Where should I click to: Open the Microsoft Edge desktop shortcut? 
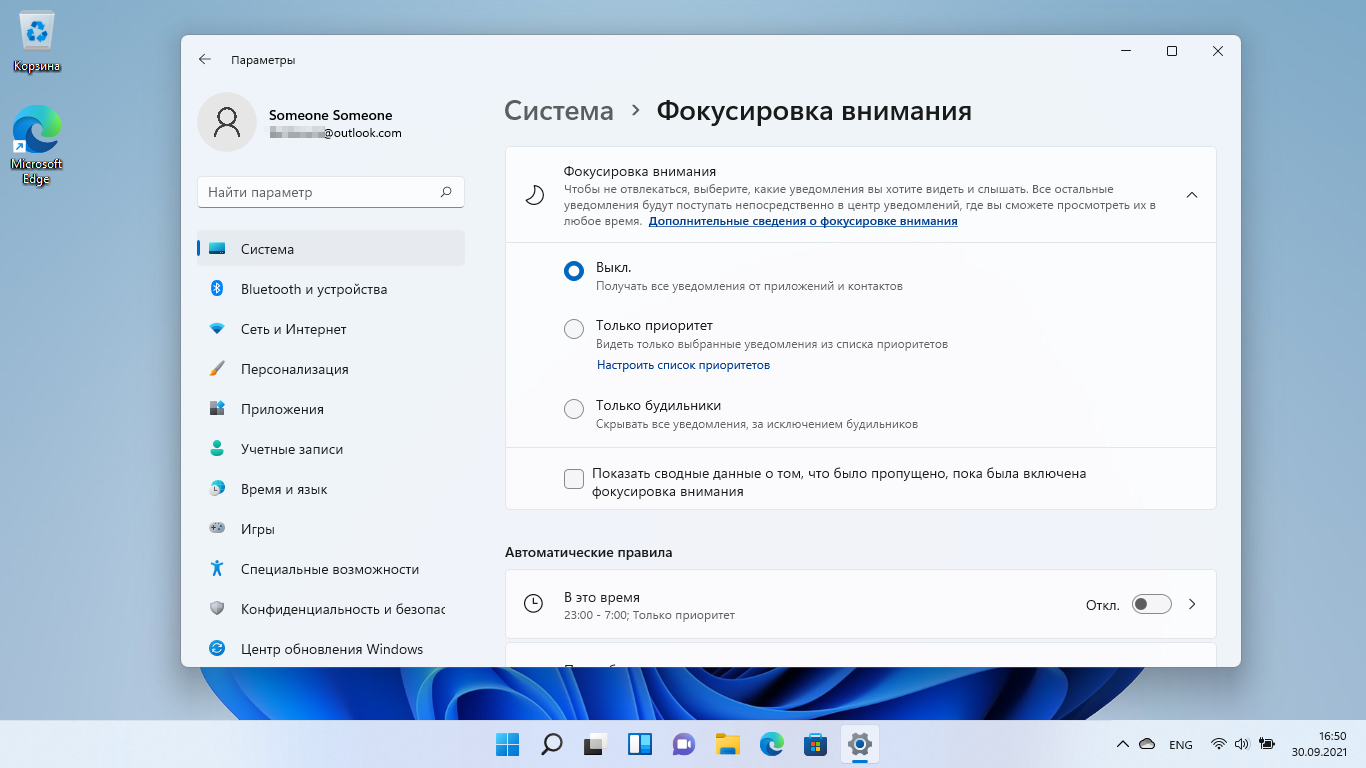pos(37,145)
